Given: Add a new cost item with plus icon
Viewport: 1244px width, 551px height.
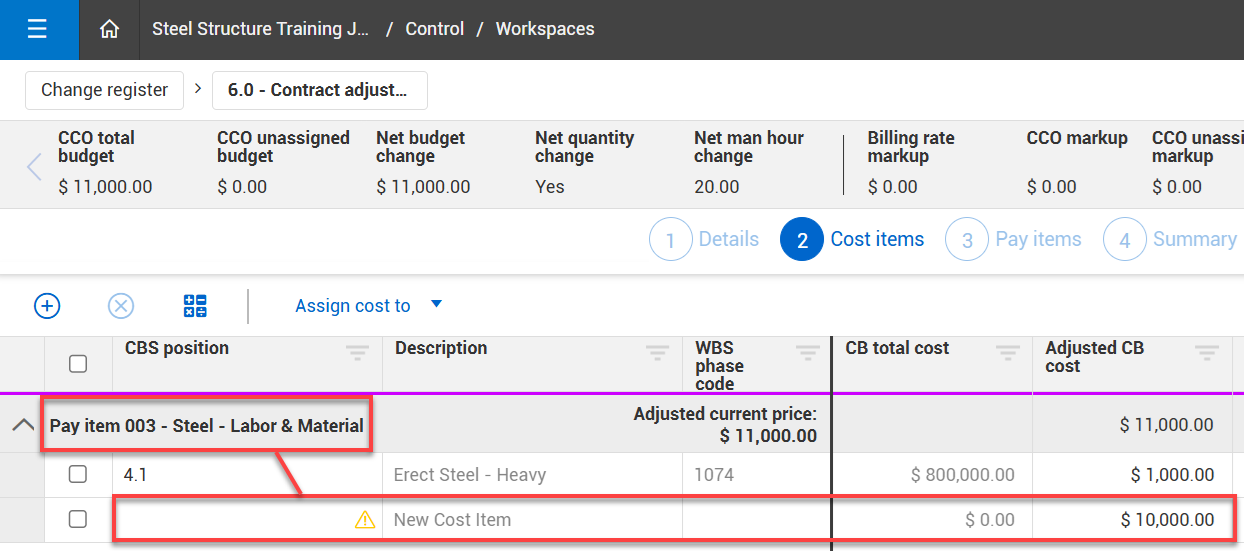Looking at the screenshot, I should [47, 306].
